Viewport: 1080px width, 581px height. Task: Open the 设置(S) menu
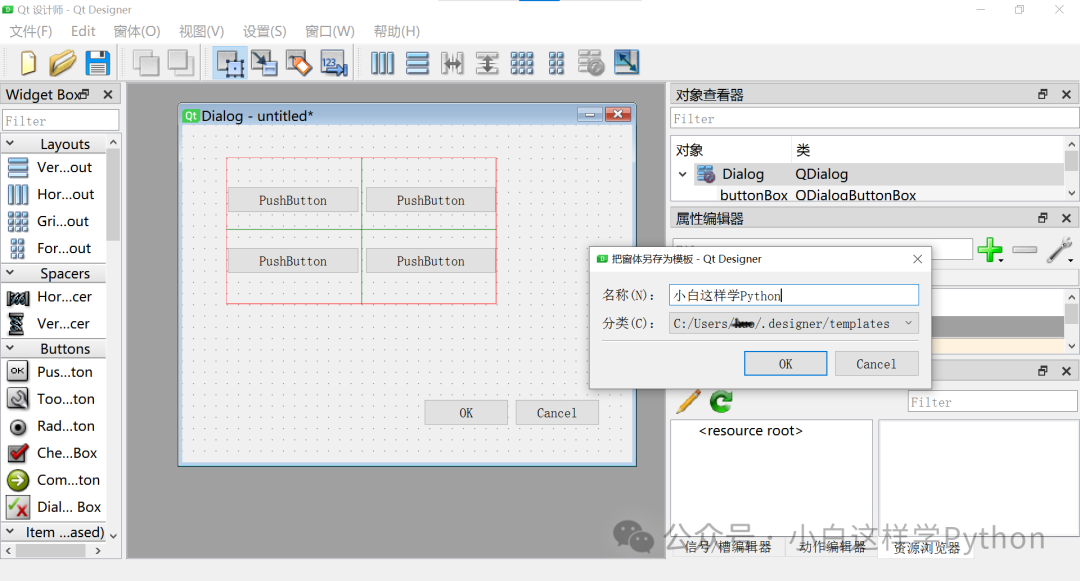pyautogui.click(x=264, y=31)
